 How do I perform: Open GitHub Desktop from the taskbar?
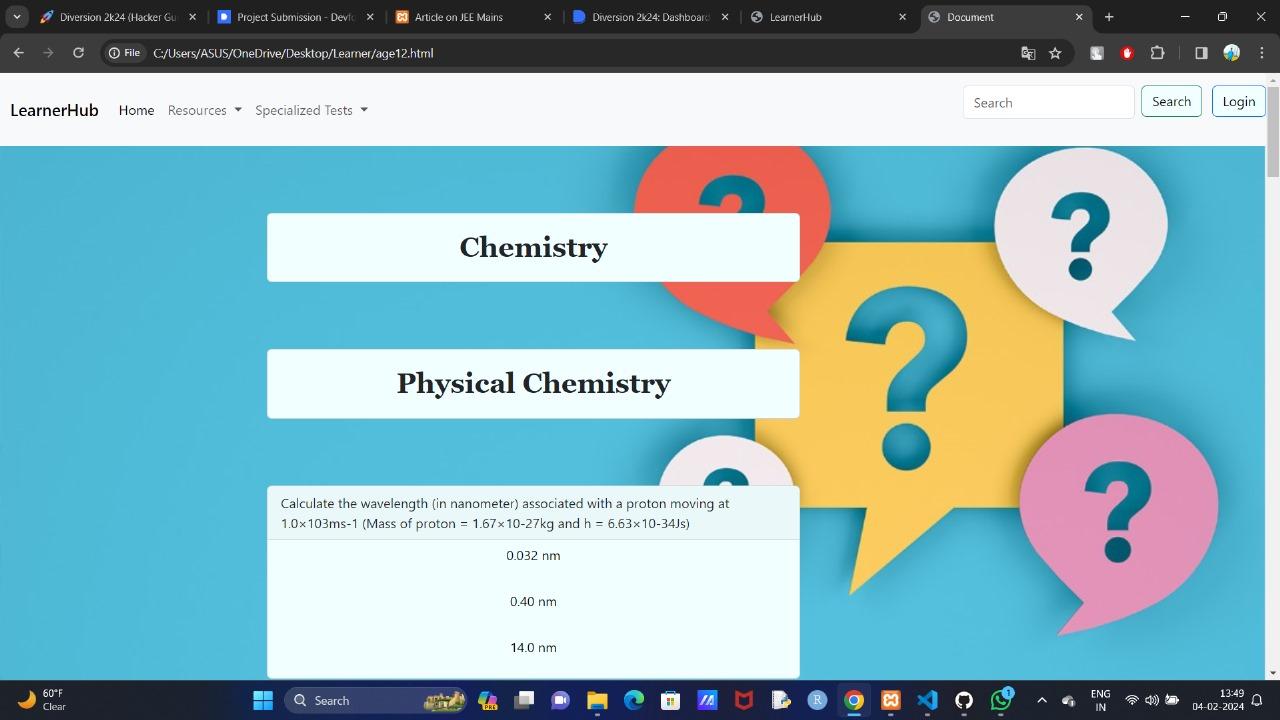964,700
